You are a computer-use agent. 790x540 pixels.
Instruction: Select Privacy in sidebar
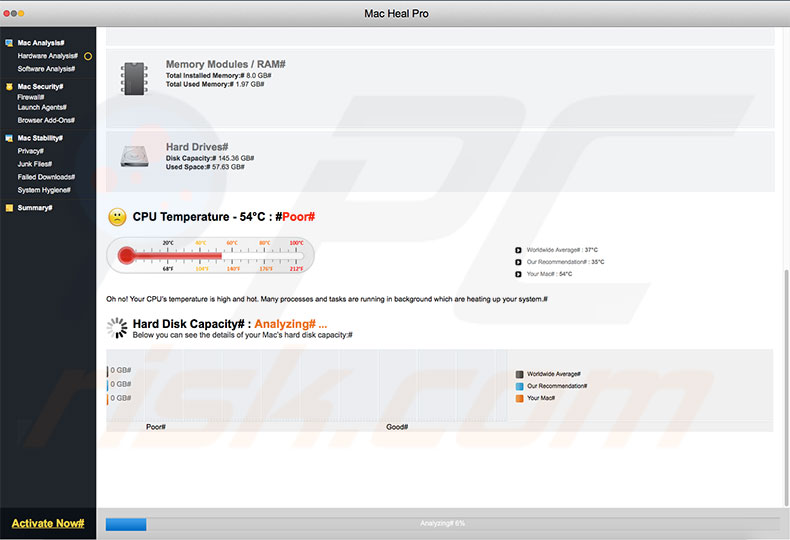point(31,151)
